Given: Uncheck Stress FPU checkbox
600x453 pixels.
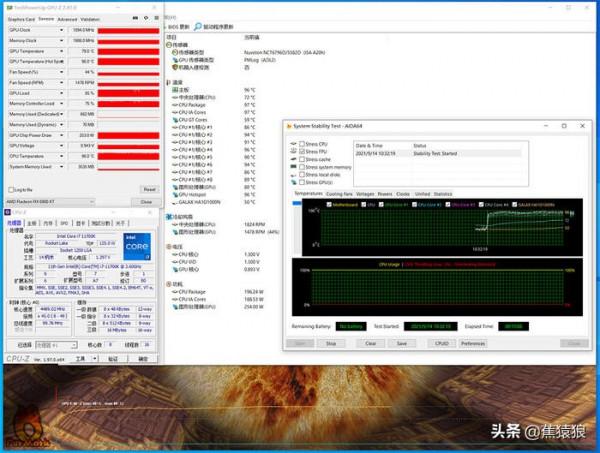Looking at the screenshot, I should click(302, 152).
